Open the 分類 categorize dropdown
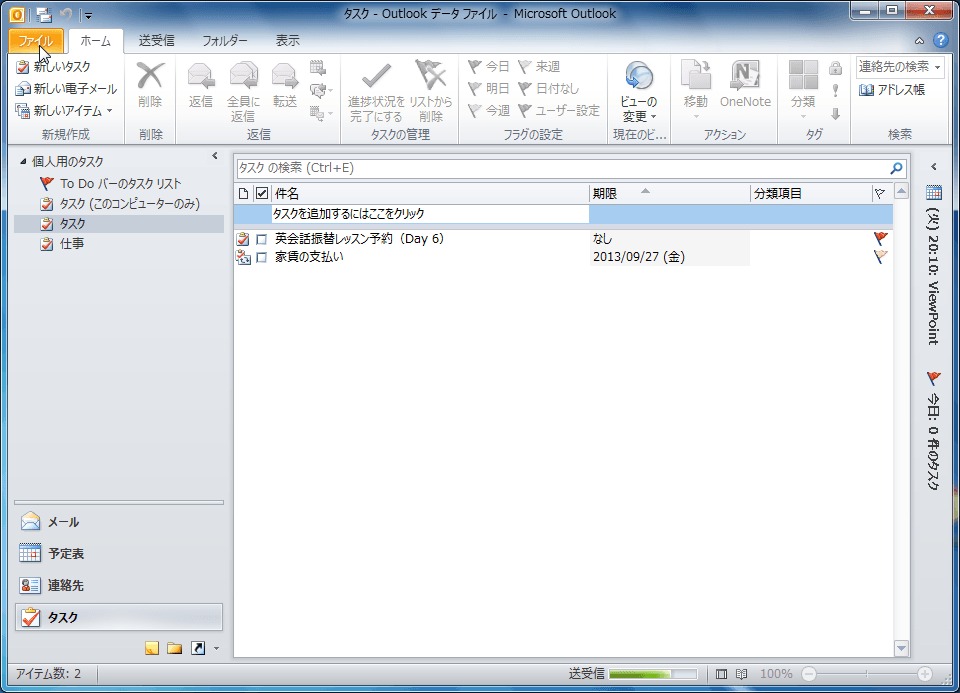Viewport: 960px width, 693px height. pyautogui.click(x=803, y=91)
